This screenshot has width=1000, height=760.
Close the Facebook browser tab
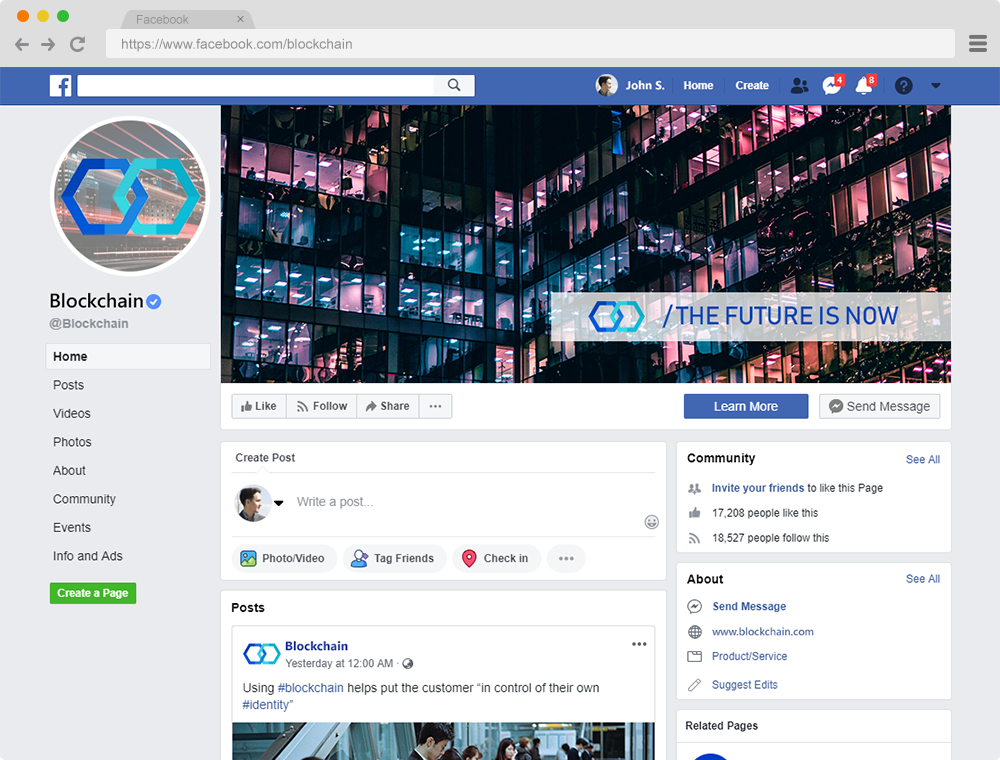pos(240,19)
